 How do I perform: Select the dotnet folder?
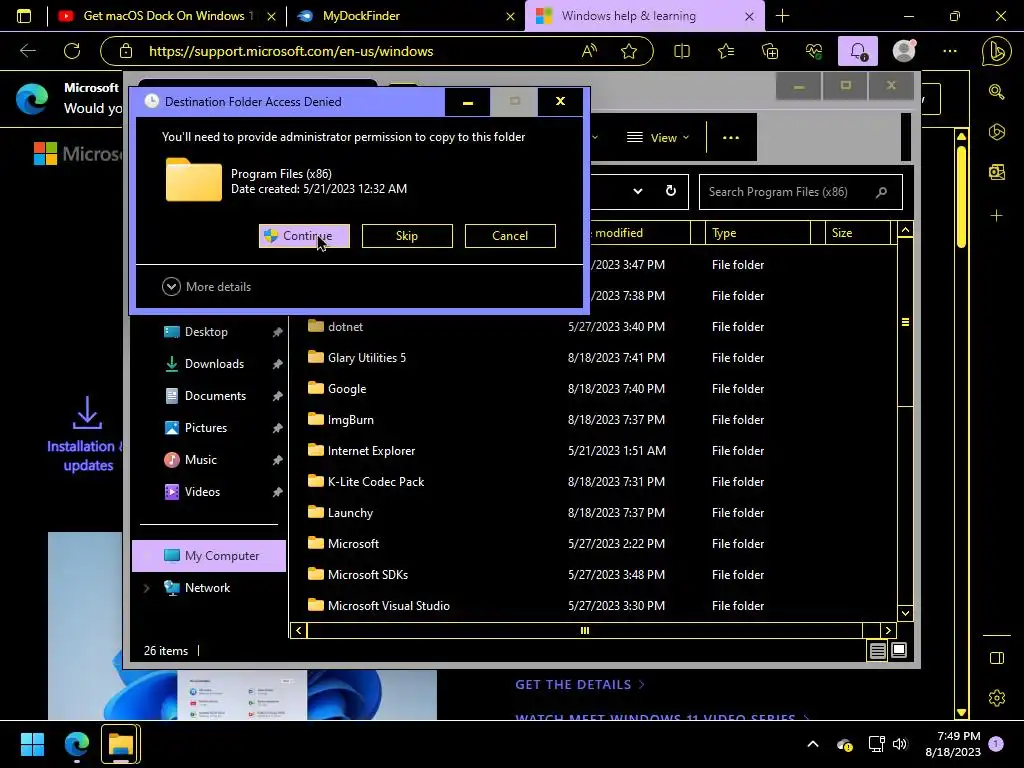point(345,327)
